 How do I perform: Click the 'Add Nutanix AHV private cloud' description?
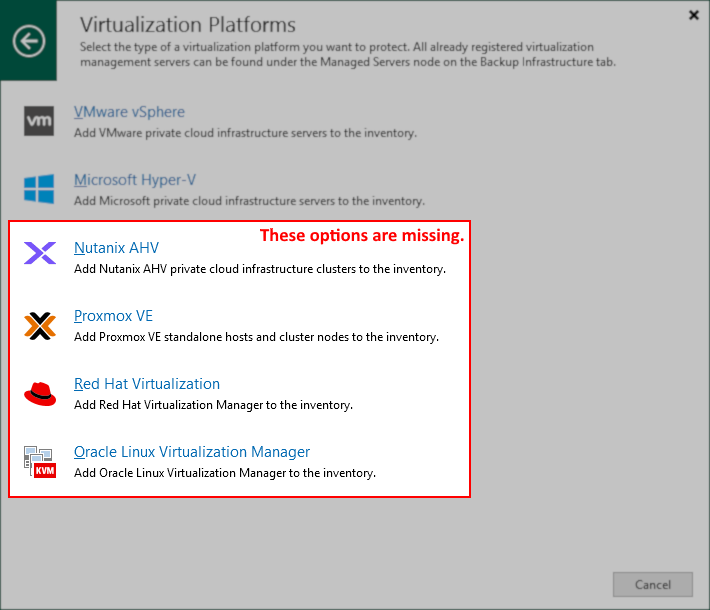click(260, 269)
